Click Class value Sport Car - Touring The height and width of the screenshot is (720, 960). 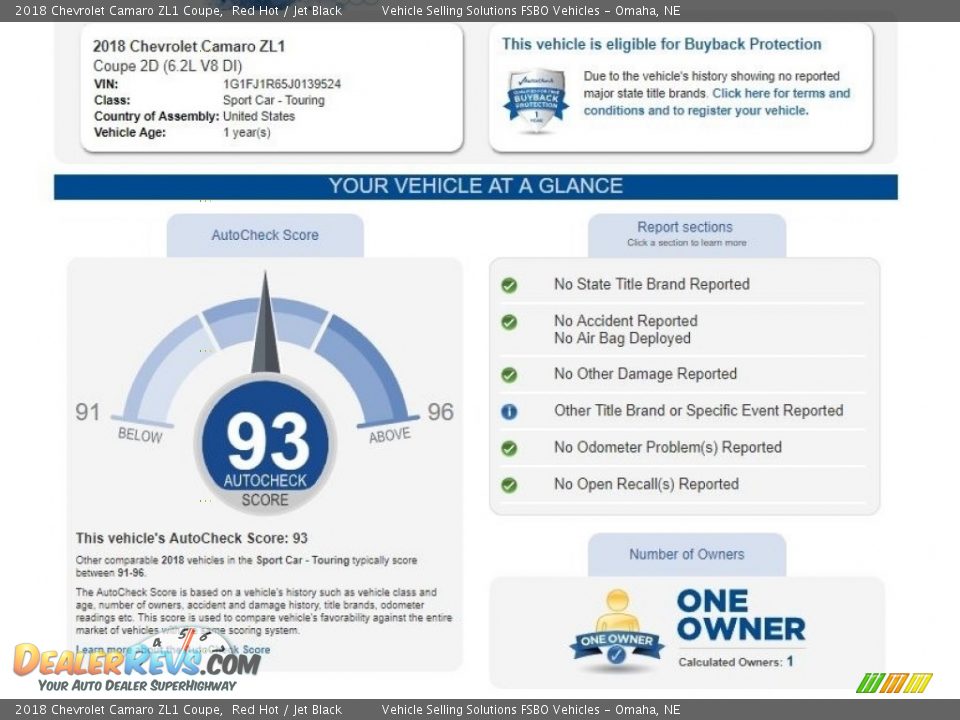[x=274, y=100]
